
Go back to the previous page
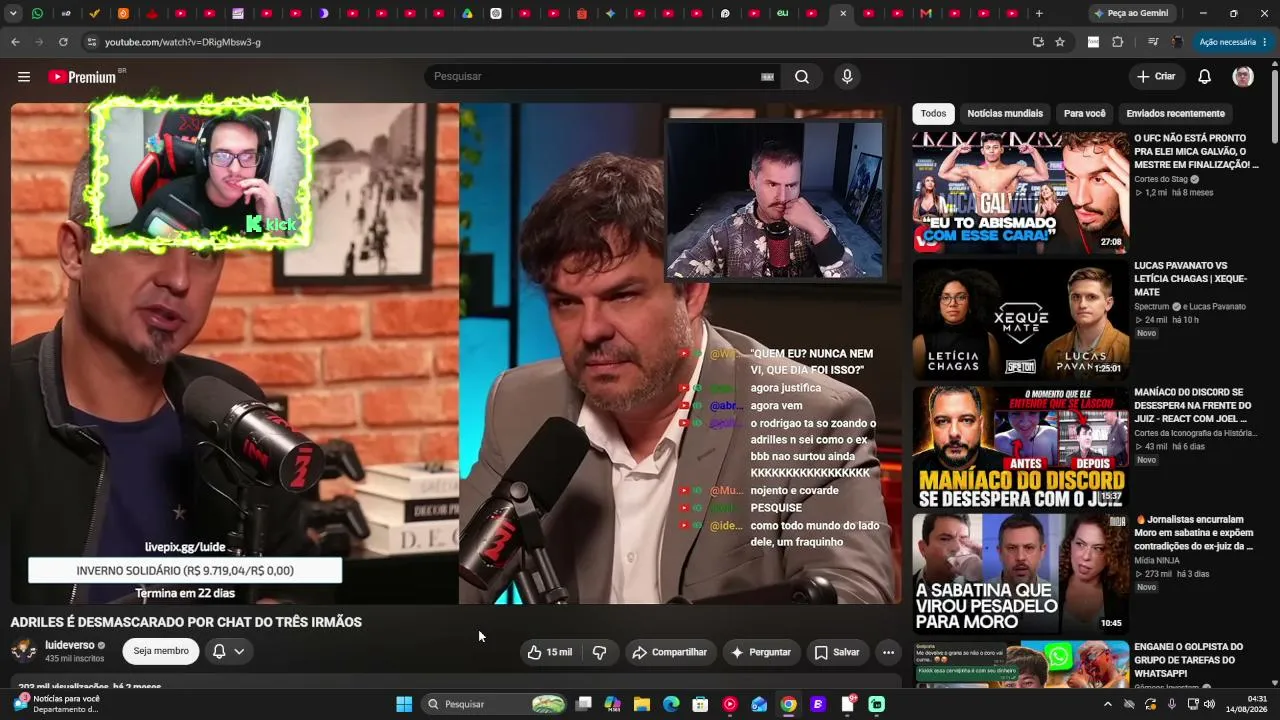(x=15, y=42)
